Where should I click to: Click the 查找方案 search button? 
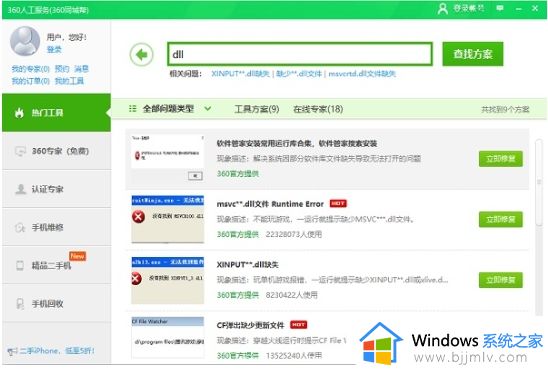(x=473, y=54)
